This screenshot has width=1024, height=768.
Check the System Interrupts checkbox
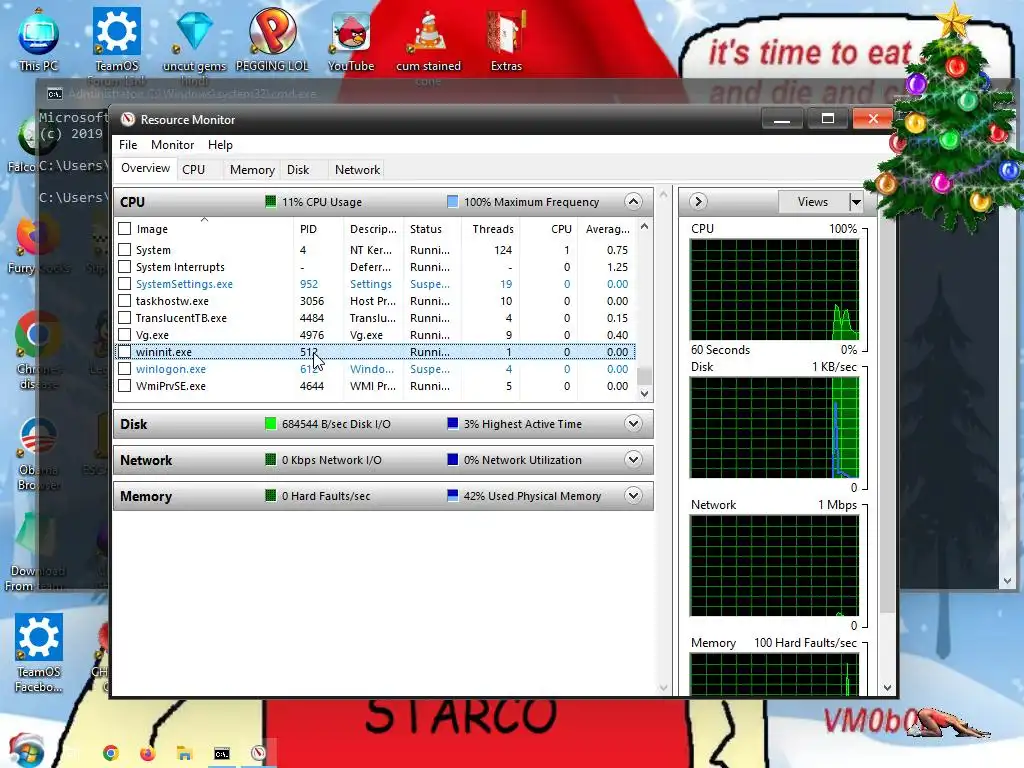pos(125,266)
